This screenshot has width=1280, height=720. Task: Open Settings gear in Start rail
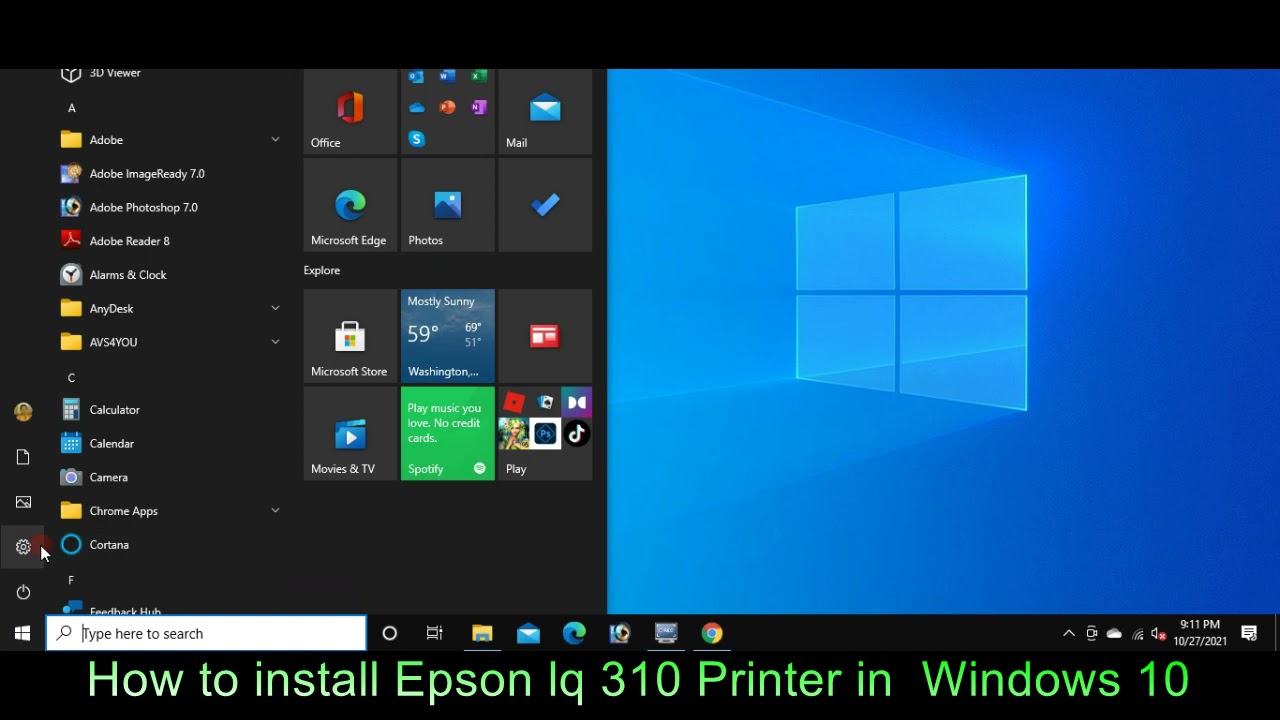pos(23,547)
